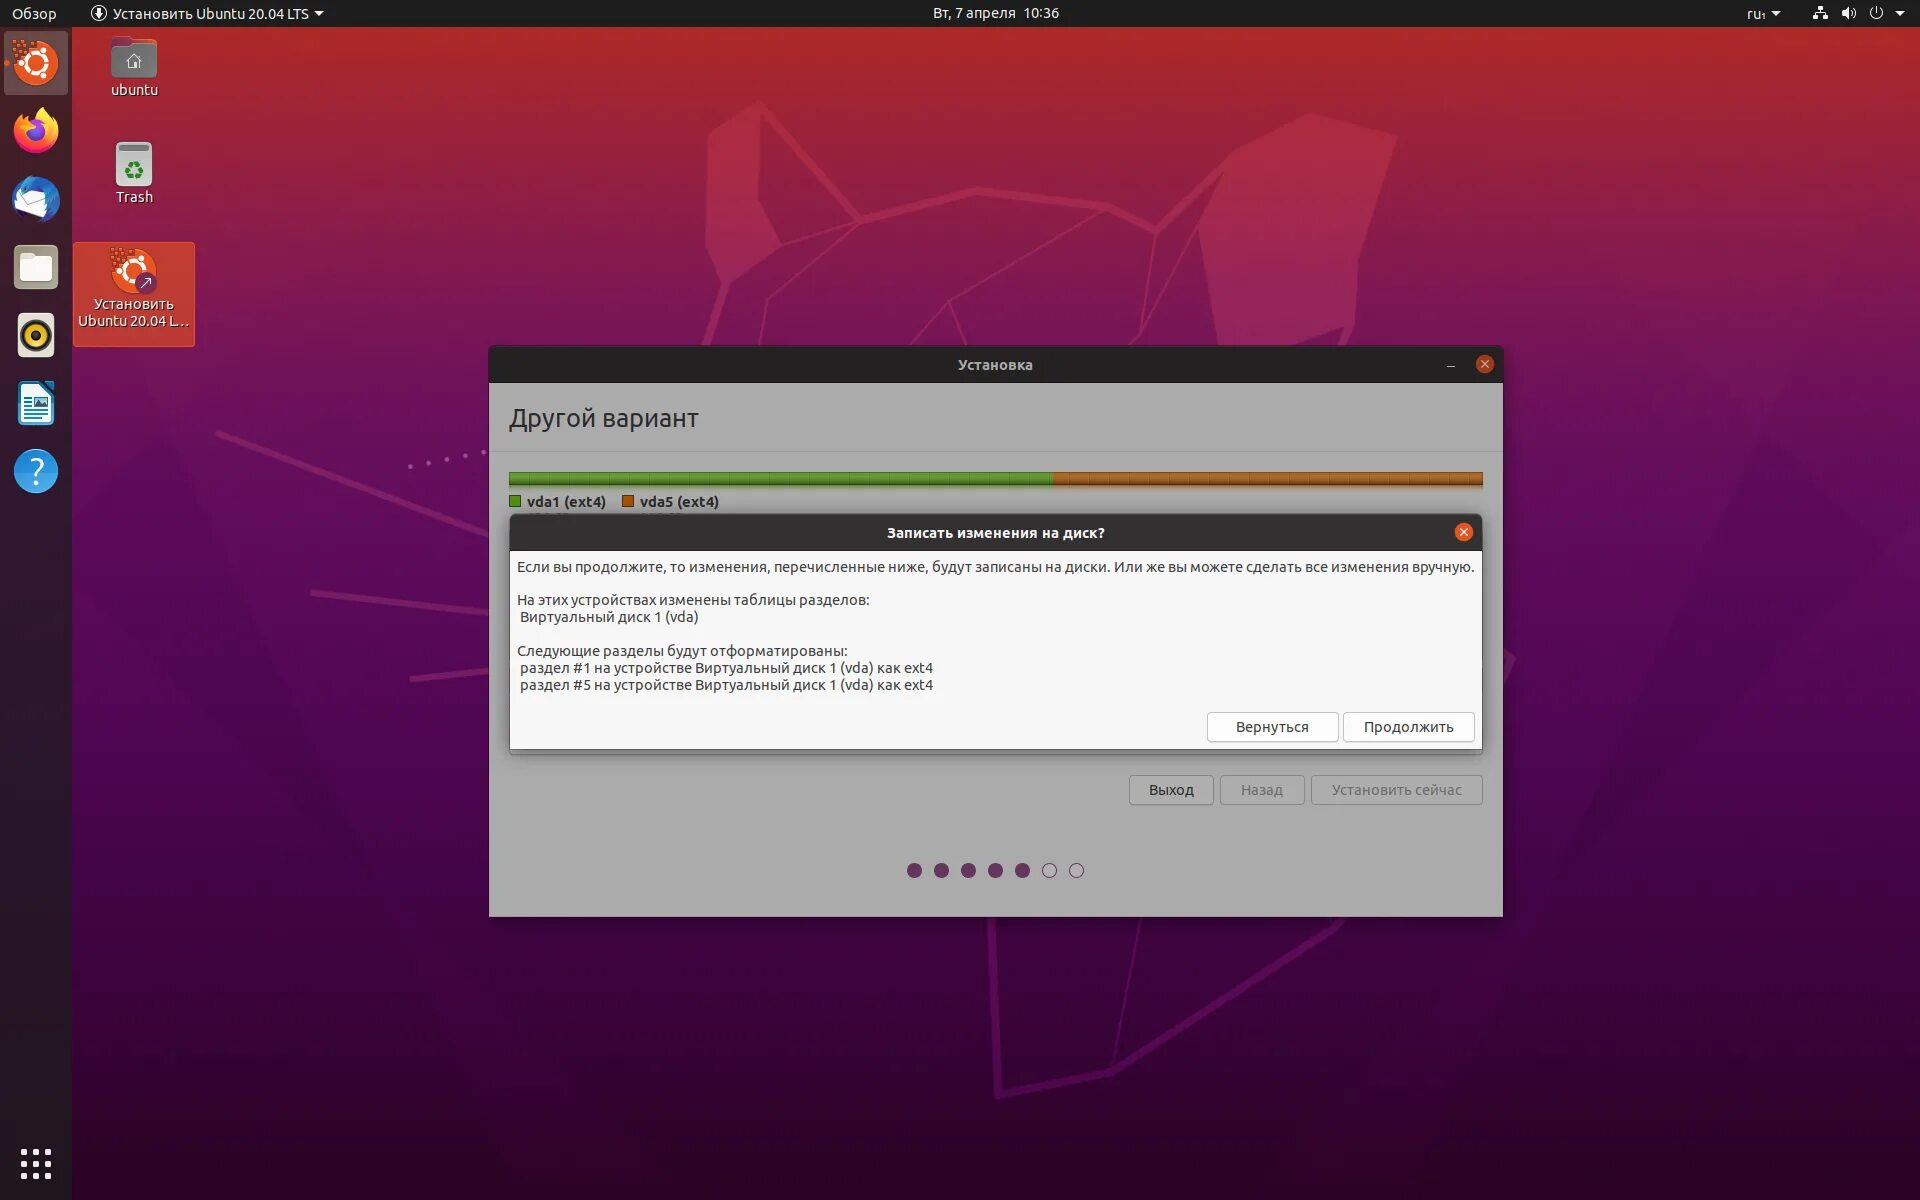The width and height of the screenshot is (1920, 1200).
Task: Click the green vda1 (ext4) color legend
Action: pos(516,501)
